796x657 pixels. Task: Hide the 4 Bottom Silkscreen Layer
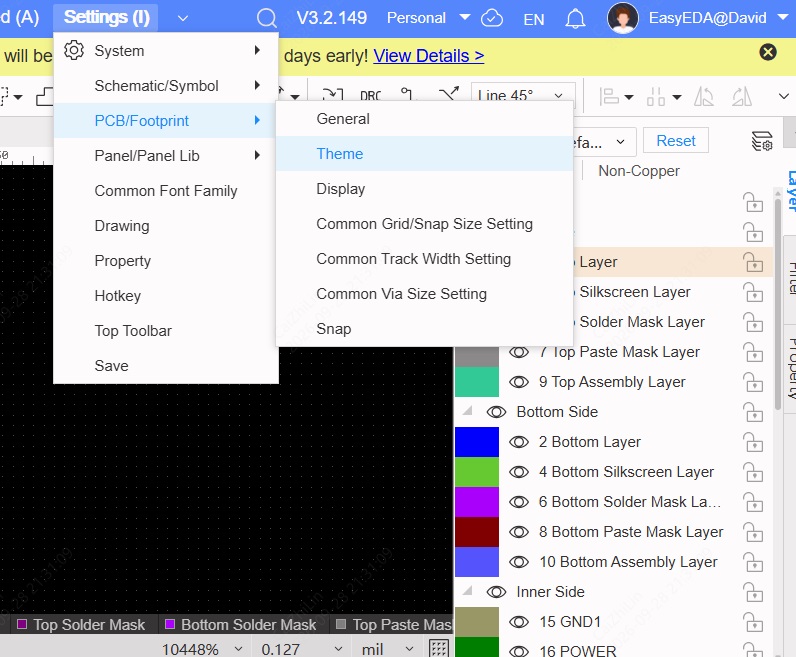pyautogui.click(x=519, y=472)
